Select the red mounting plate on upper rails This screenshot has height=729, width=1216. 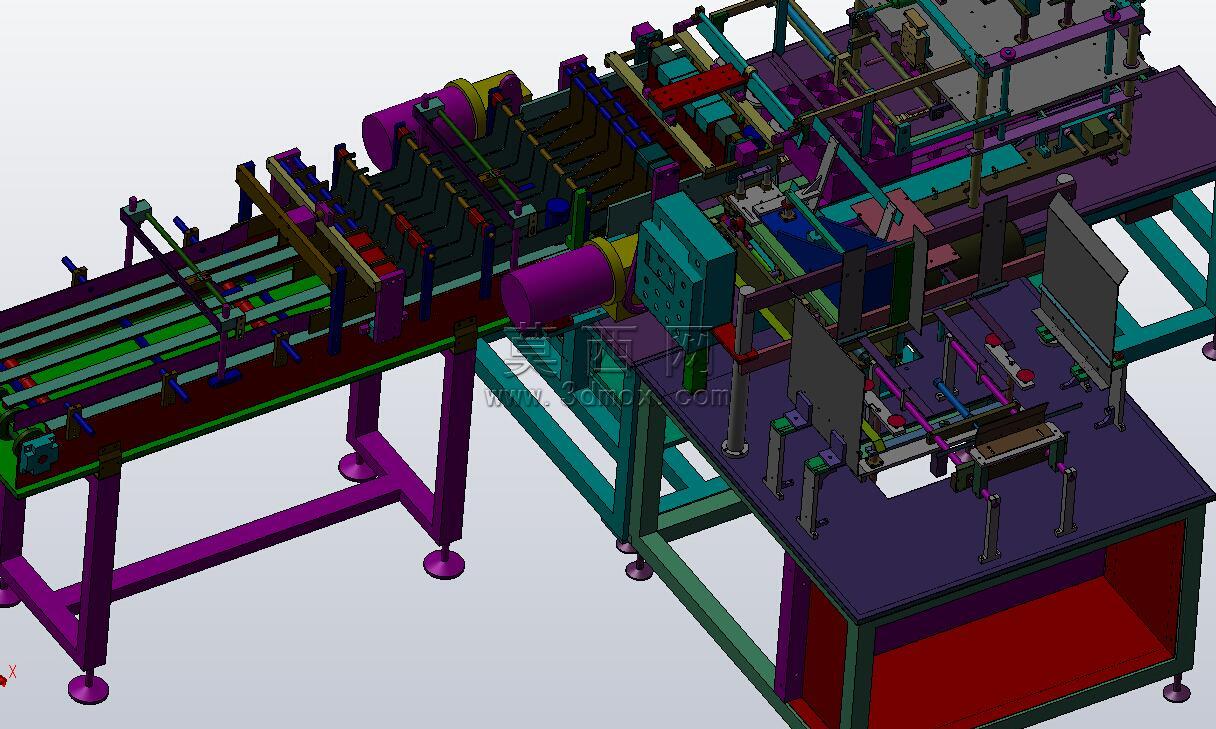701,89
